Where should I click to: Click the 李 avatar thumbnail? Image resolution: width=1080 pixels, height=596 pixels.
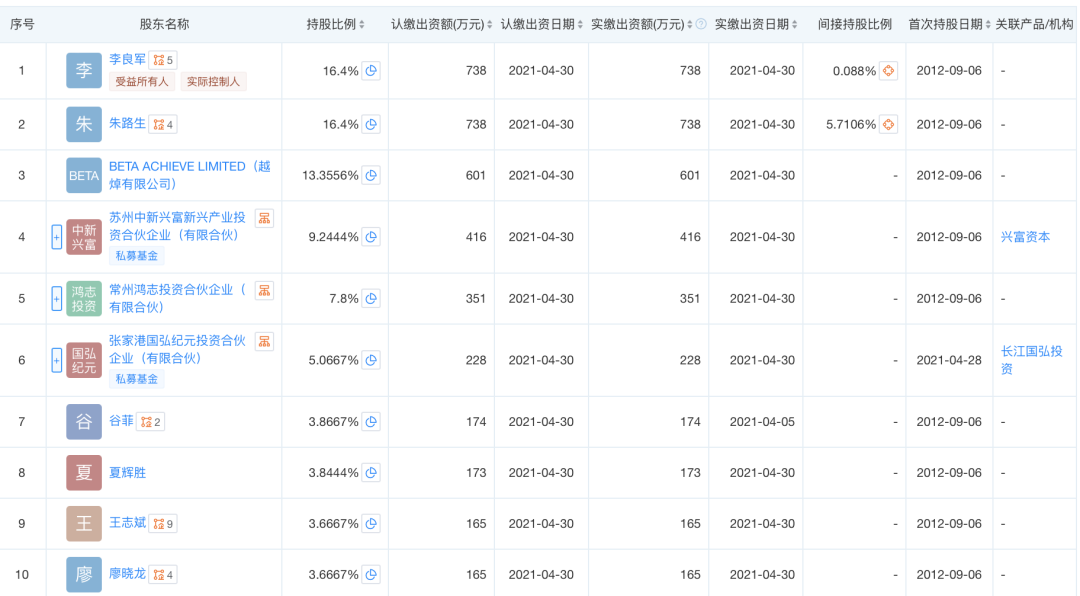[x=84, y=70]
